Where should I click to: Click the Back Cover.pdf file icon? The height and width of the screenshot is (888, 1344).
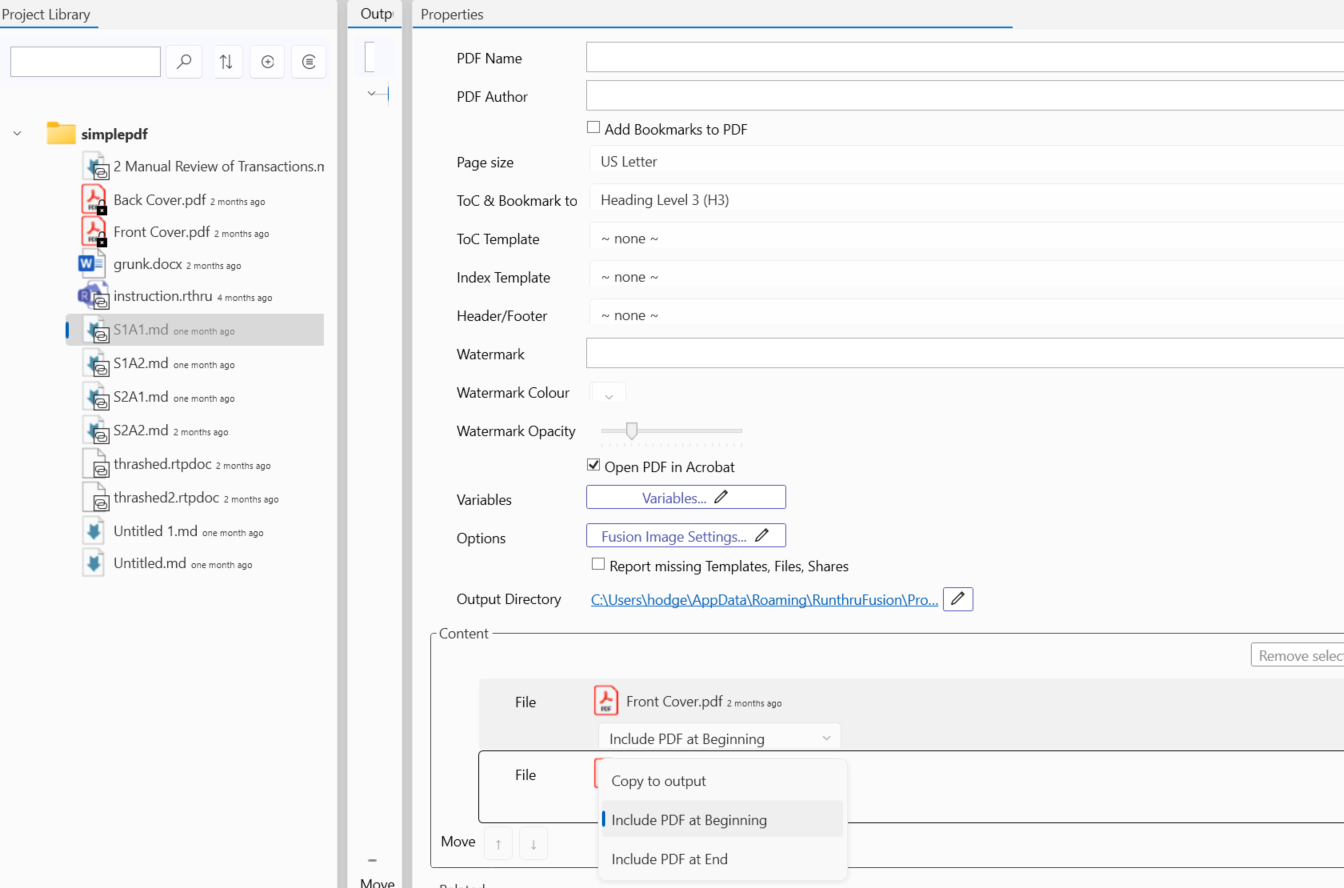point(94,200)
